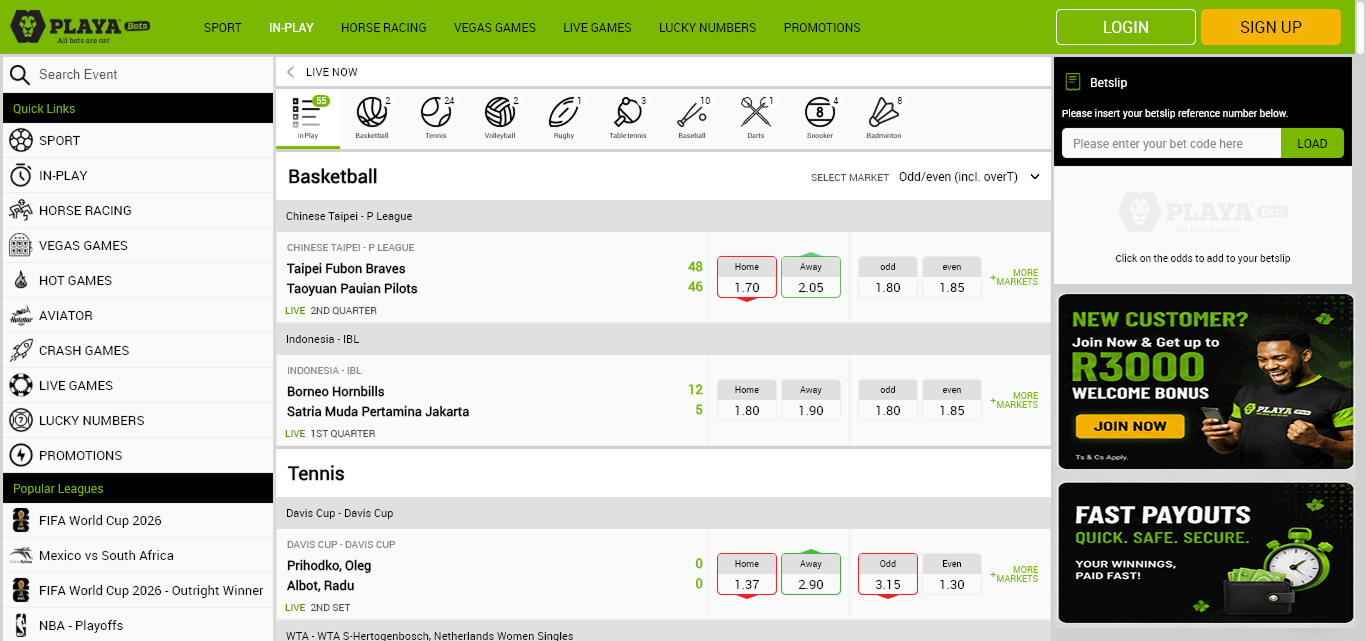Select Away 2.05 odds for Taoyuan Pilots
The width and height of the screenshot is (1366, 641).
811,277
